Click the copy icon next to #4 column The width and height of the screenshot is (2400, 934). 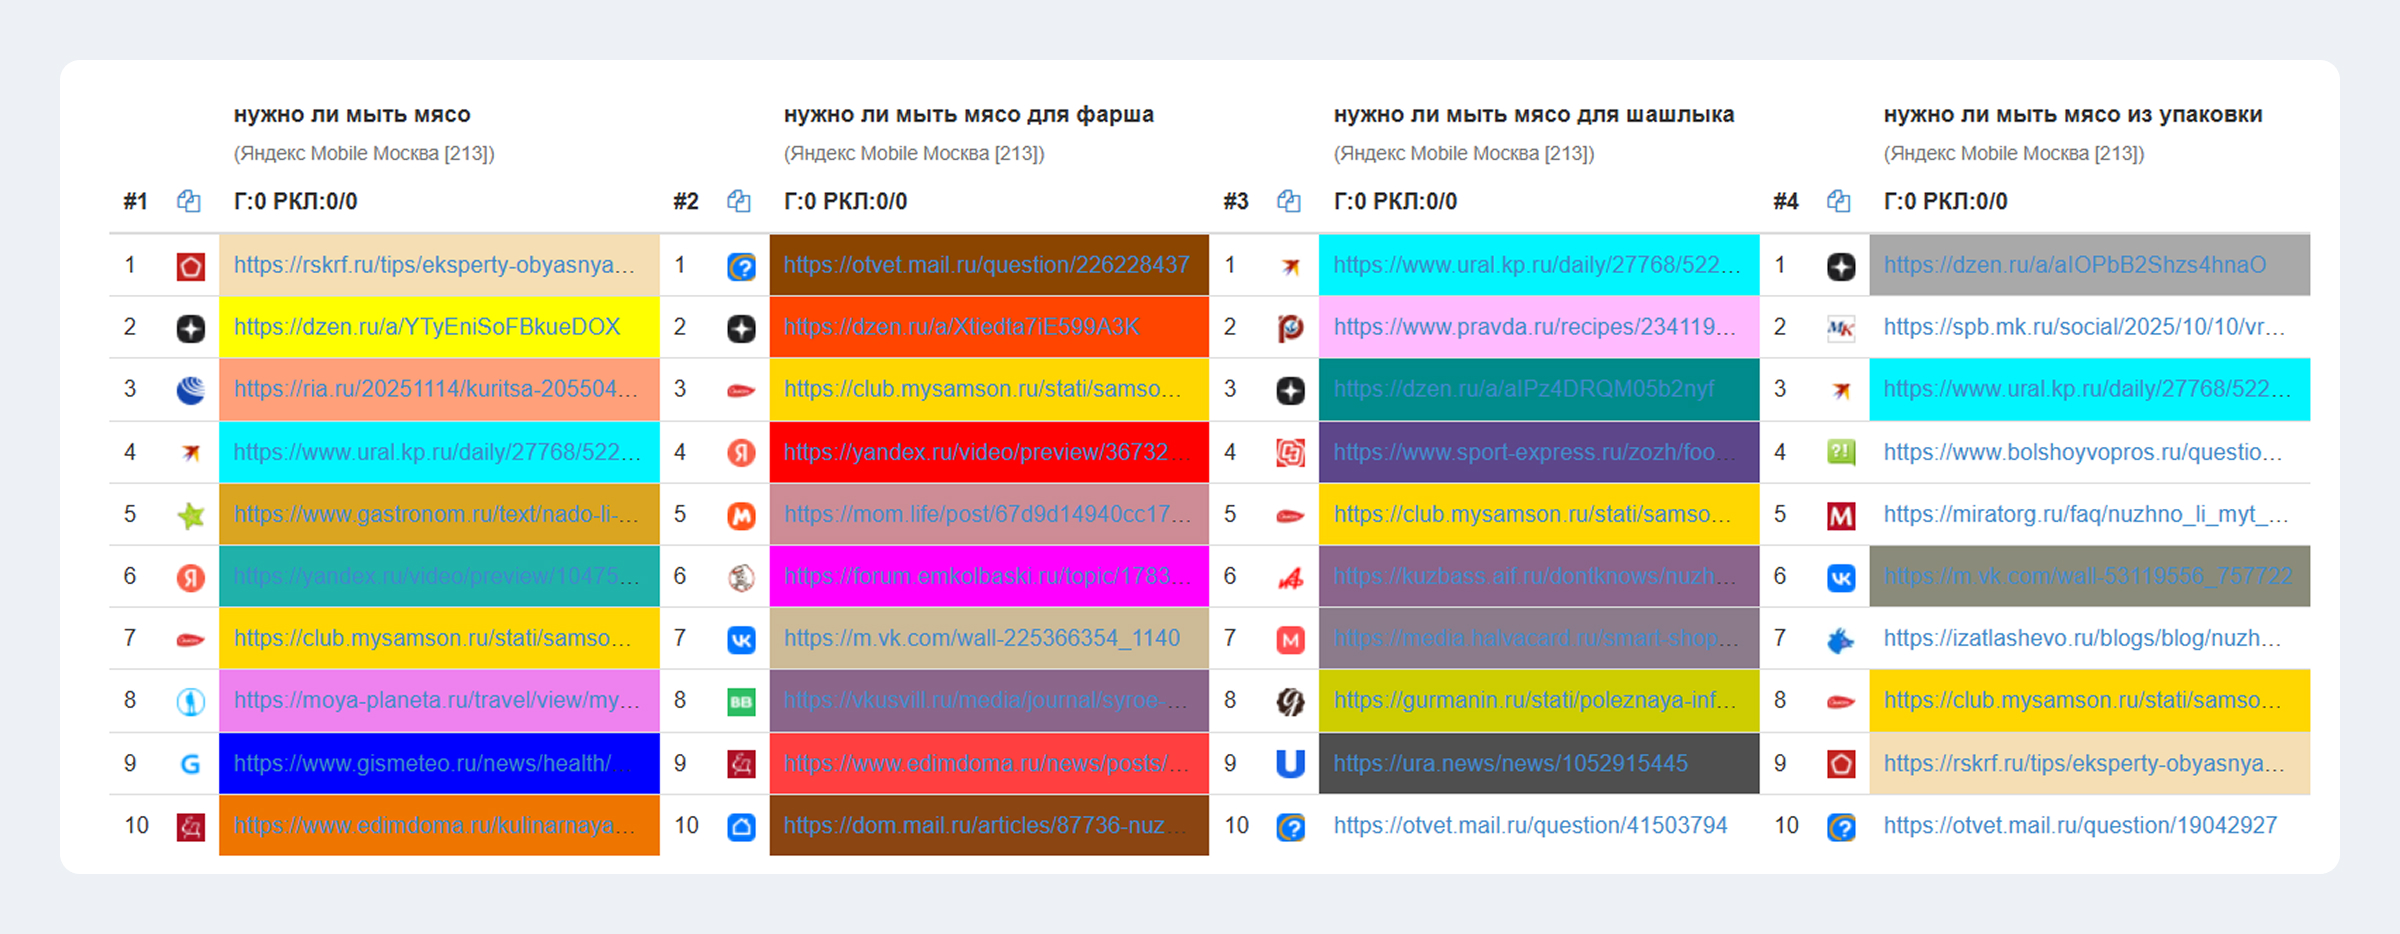pos(1839,201)
